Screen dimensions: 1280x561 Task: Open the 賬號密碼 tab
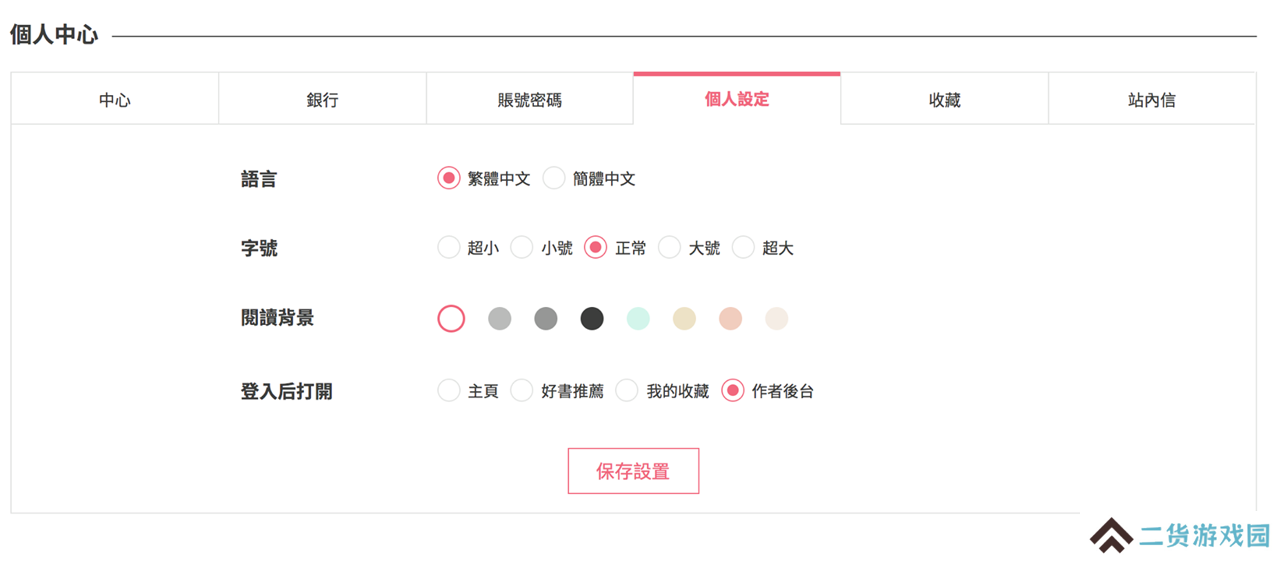tap(530, 100)
